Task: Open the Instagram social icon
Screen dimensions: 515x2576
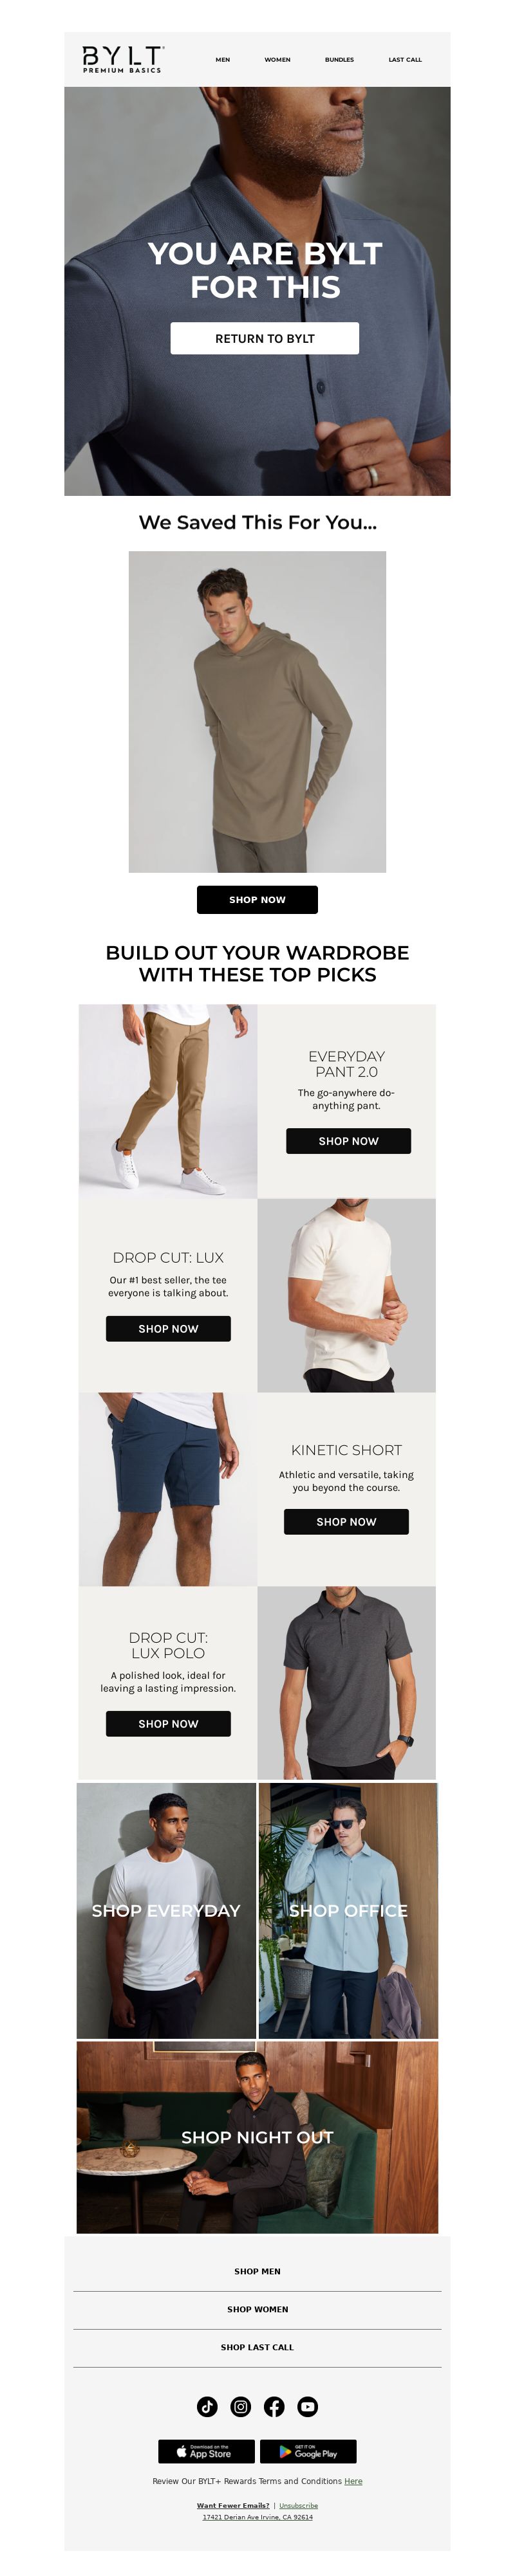Action: pos(241,2407)
